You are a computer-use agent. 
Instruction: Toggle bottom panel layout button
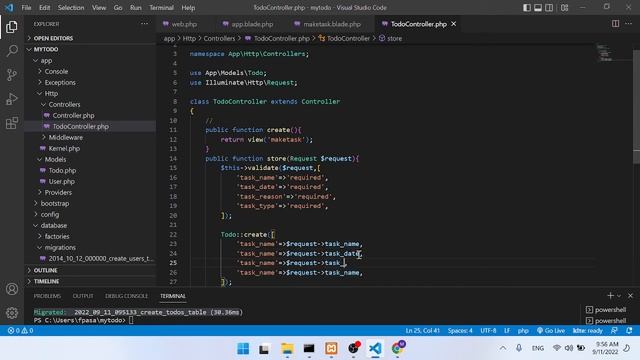click(538, 8)
